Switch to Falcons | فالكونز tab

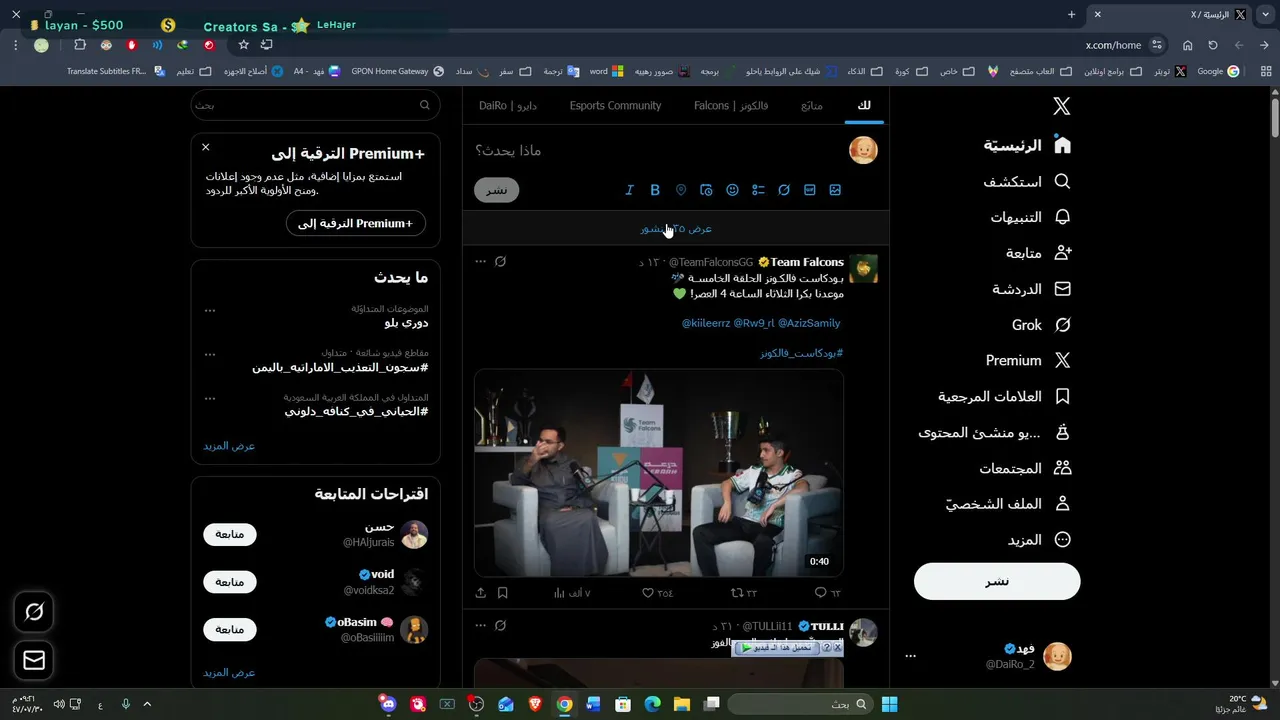[731, 106]
